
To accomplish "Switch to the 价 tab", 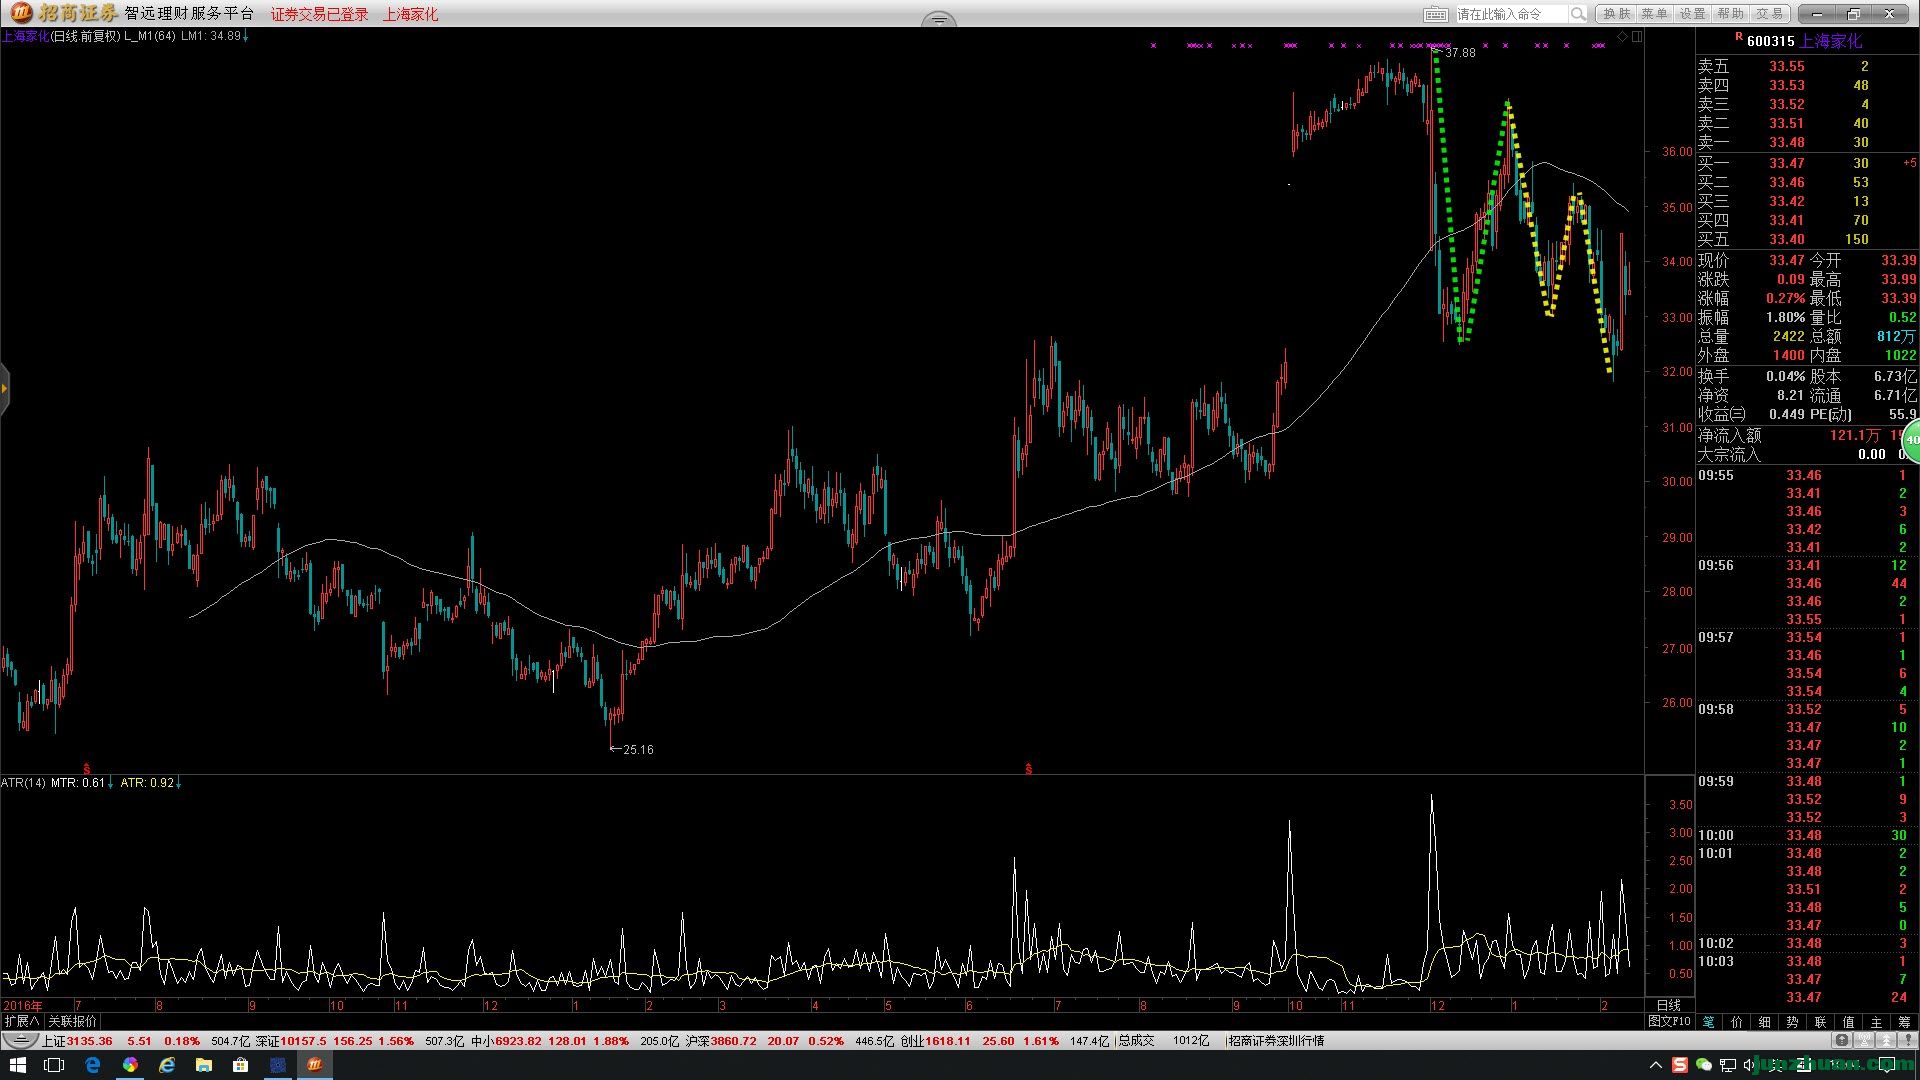I will pyautogui.click(x=1736, y=1021).
